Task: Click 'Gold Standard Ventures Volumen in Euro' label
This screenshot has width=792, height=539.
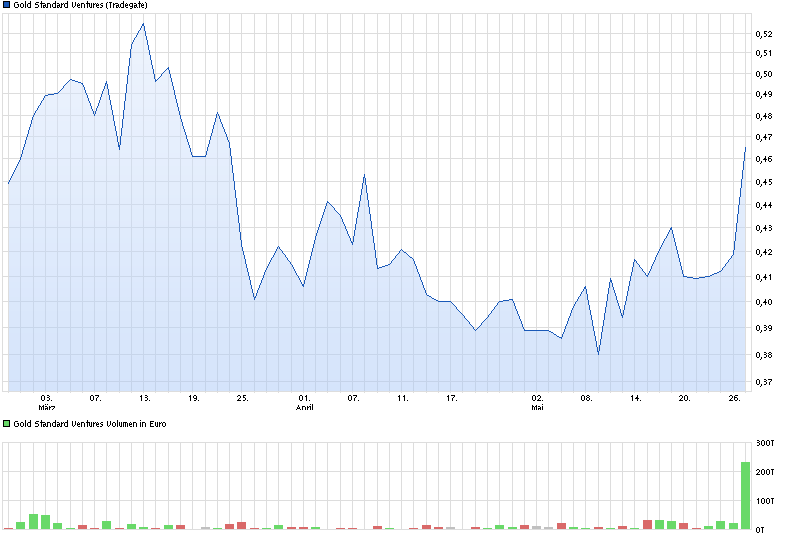Action: tap(89, 424)
